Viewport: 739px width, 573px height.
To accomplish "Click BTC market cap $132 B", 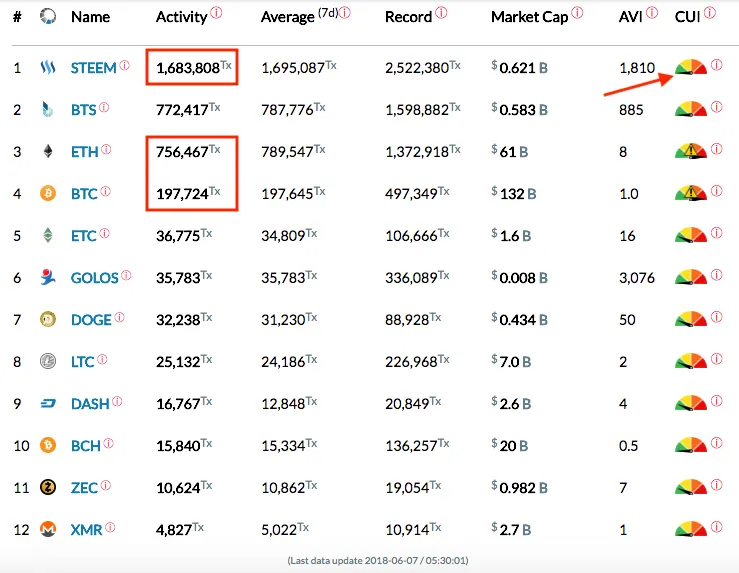I will tap(514, 194).
